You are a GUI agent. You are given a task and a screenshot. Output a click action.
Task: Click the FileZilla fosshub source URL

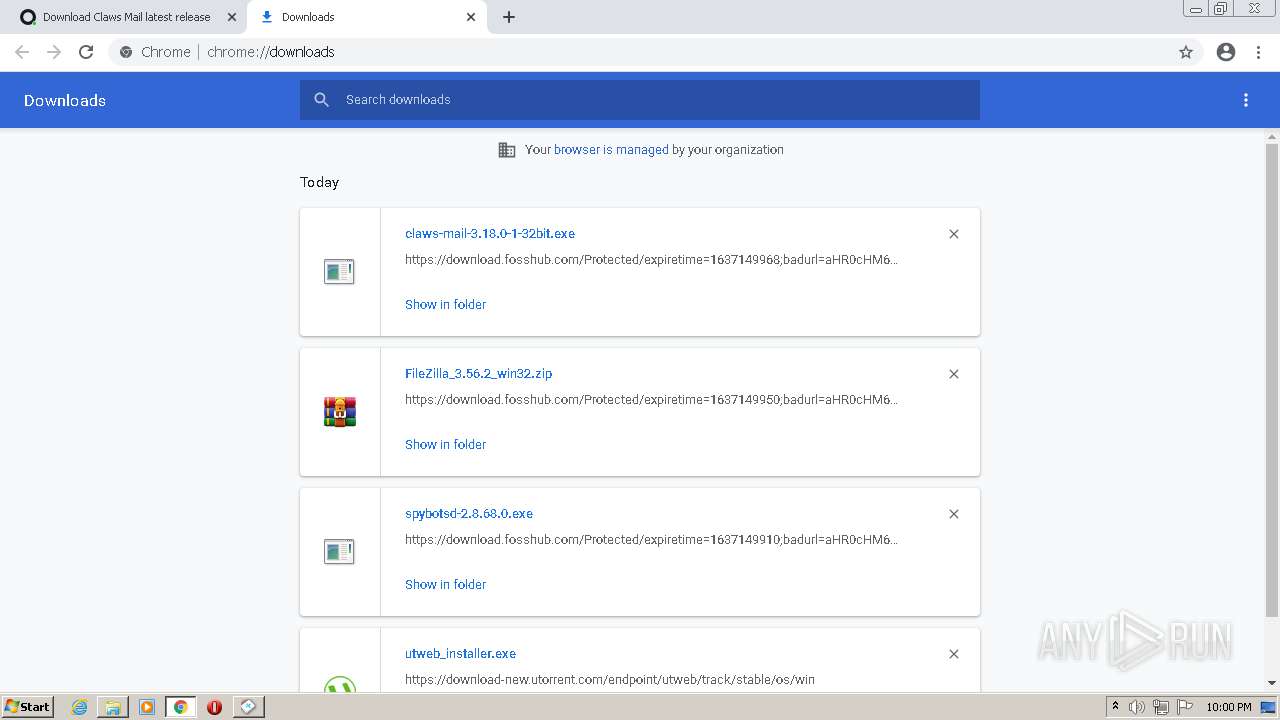click(651, 400)
